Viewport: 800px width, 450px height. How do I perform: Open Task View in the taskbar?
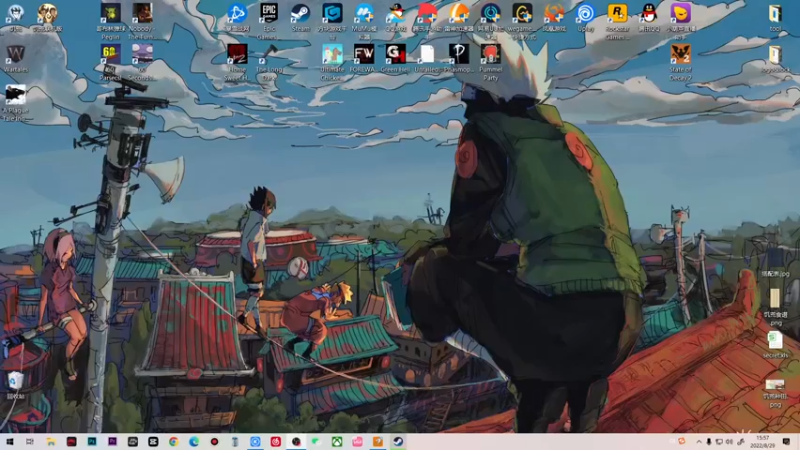click(x=30, y=442)
